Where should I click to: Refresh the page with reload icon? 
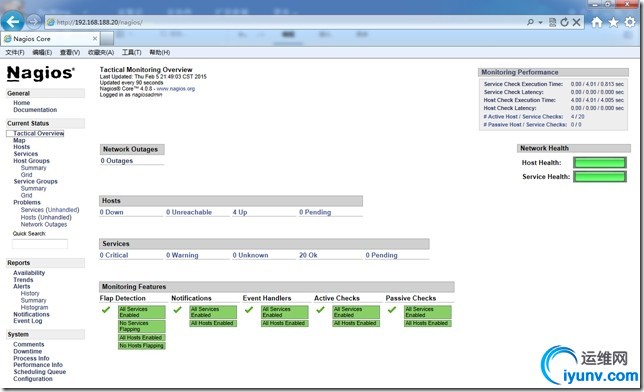565,22
